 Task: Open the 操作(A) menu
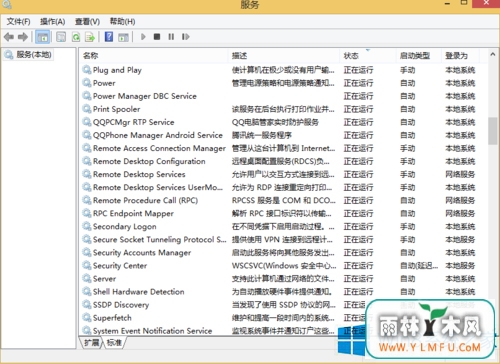[52, 22]
